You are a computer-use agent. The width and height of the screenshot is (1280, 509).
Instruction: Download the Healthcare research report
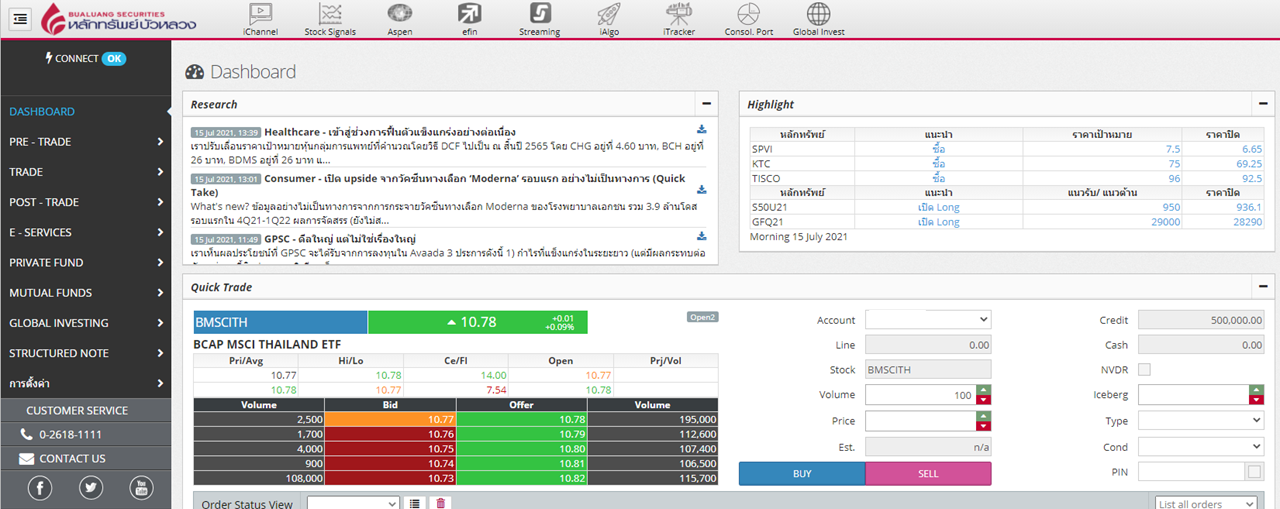coord(702,129)
